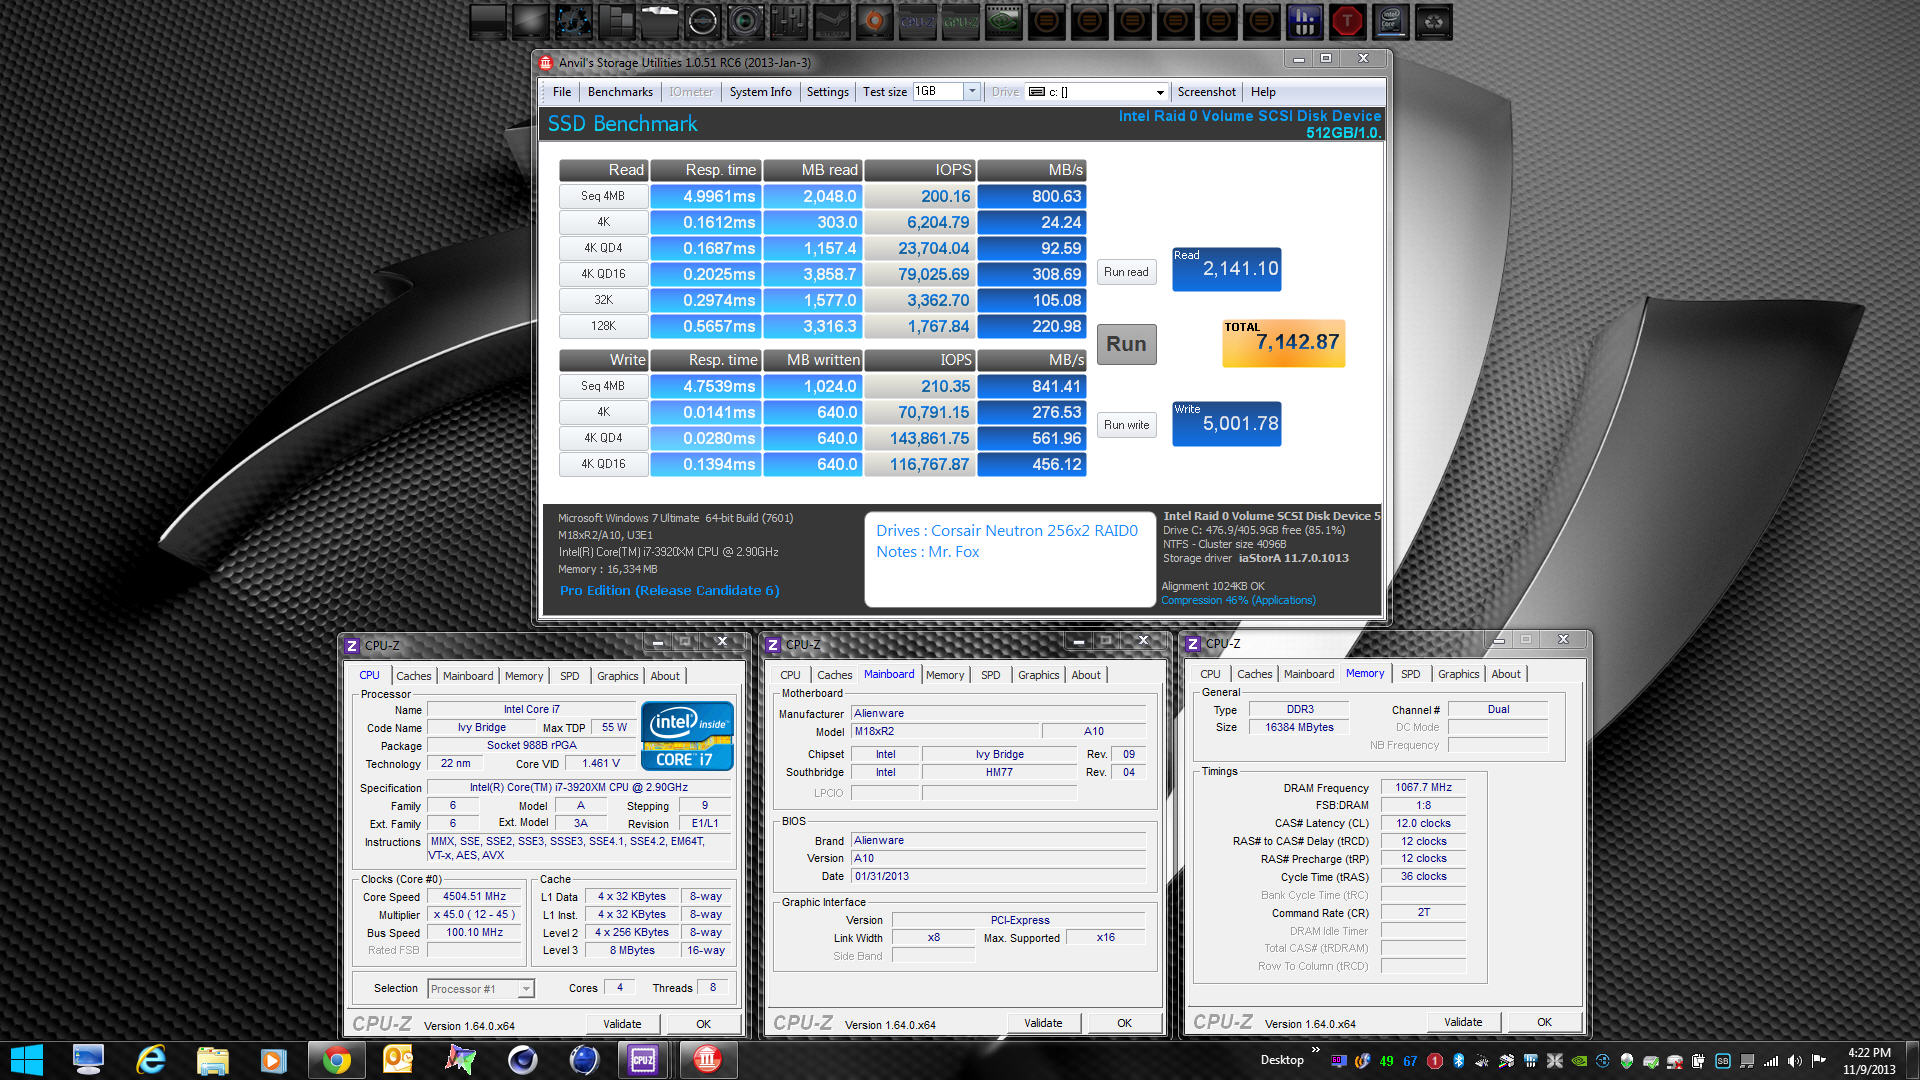Open Settings in Anvil's toolbar
The width and height of the screenshot is (1920, 1080).
(827, 92)
